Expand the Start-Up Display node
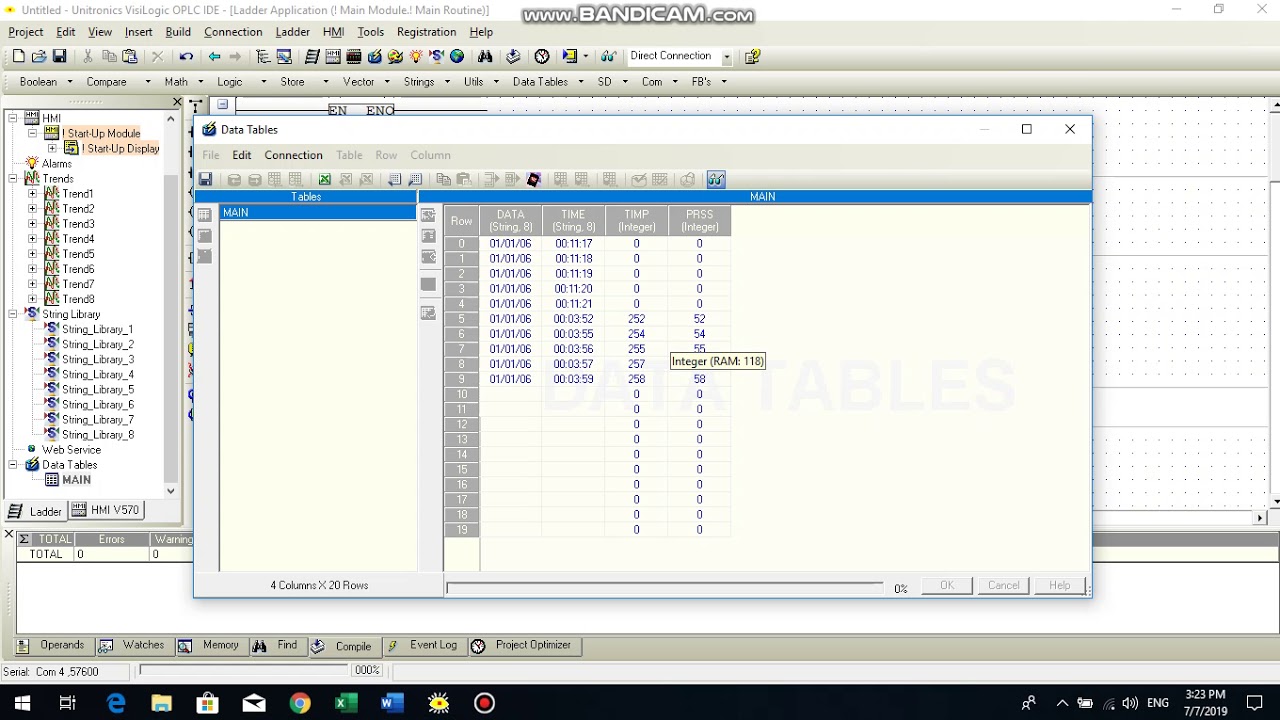The height and width of the screenshot is (720, 1280). pos(52,149)
